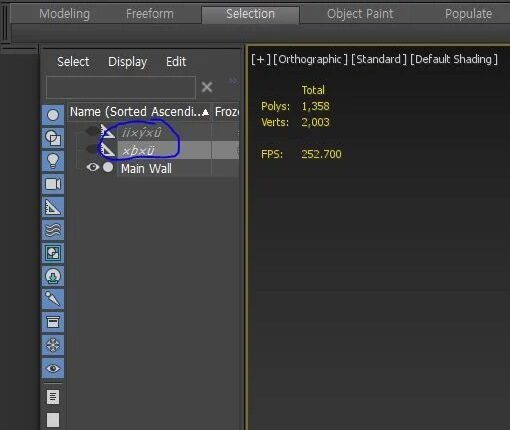Open the Select menu

(x=73, y=62)
